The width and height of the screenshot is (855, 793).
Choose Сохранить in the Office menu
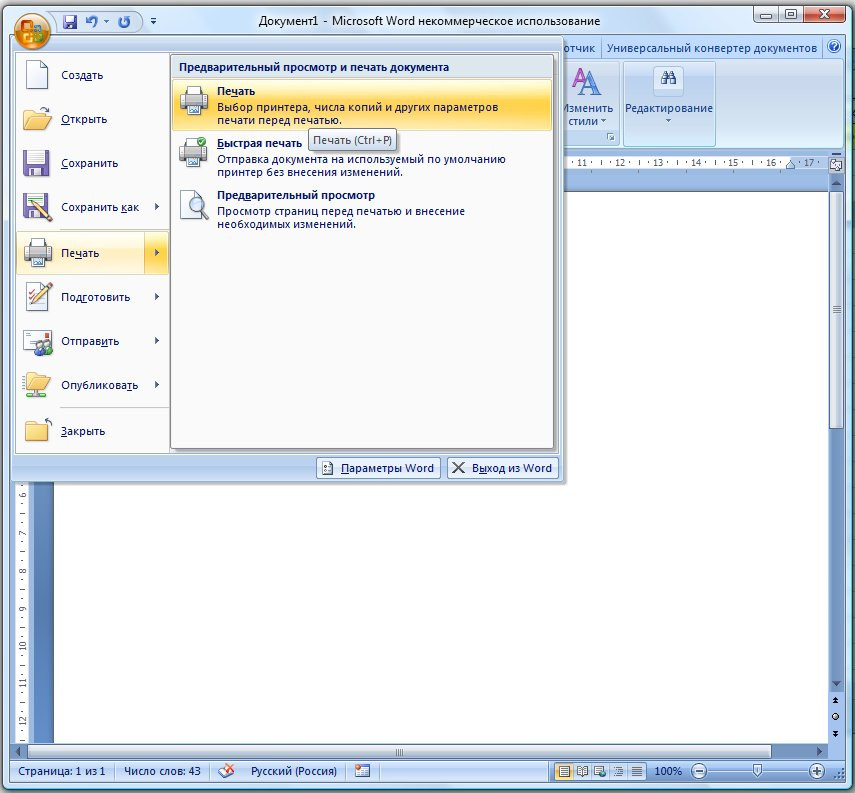point(92,163)
